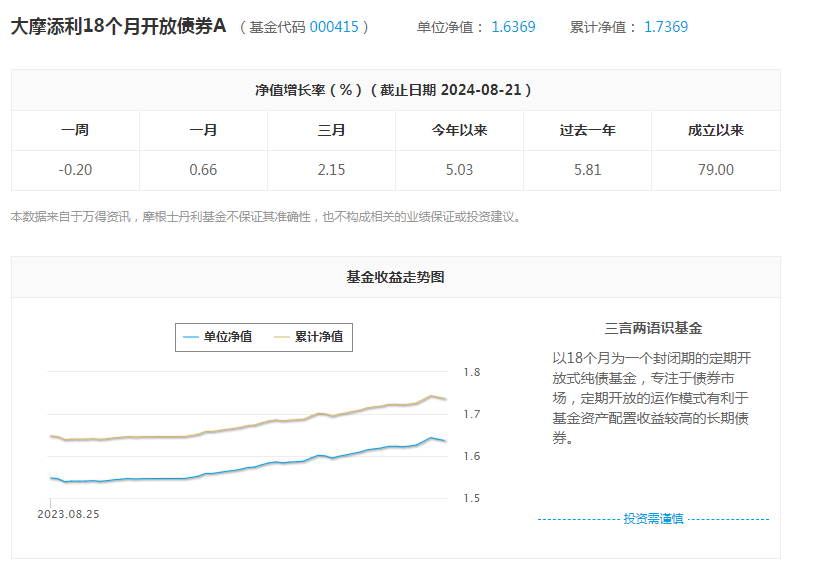Image resolution: width=820 pixels, height=563 pixels.
Task: Click the 5.81 past-year value
Action: point(587,170)
